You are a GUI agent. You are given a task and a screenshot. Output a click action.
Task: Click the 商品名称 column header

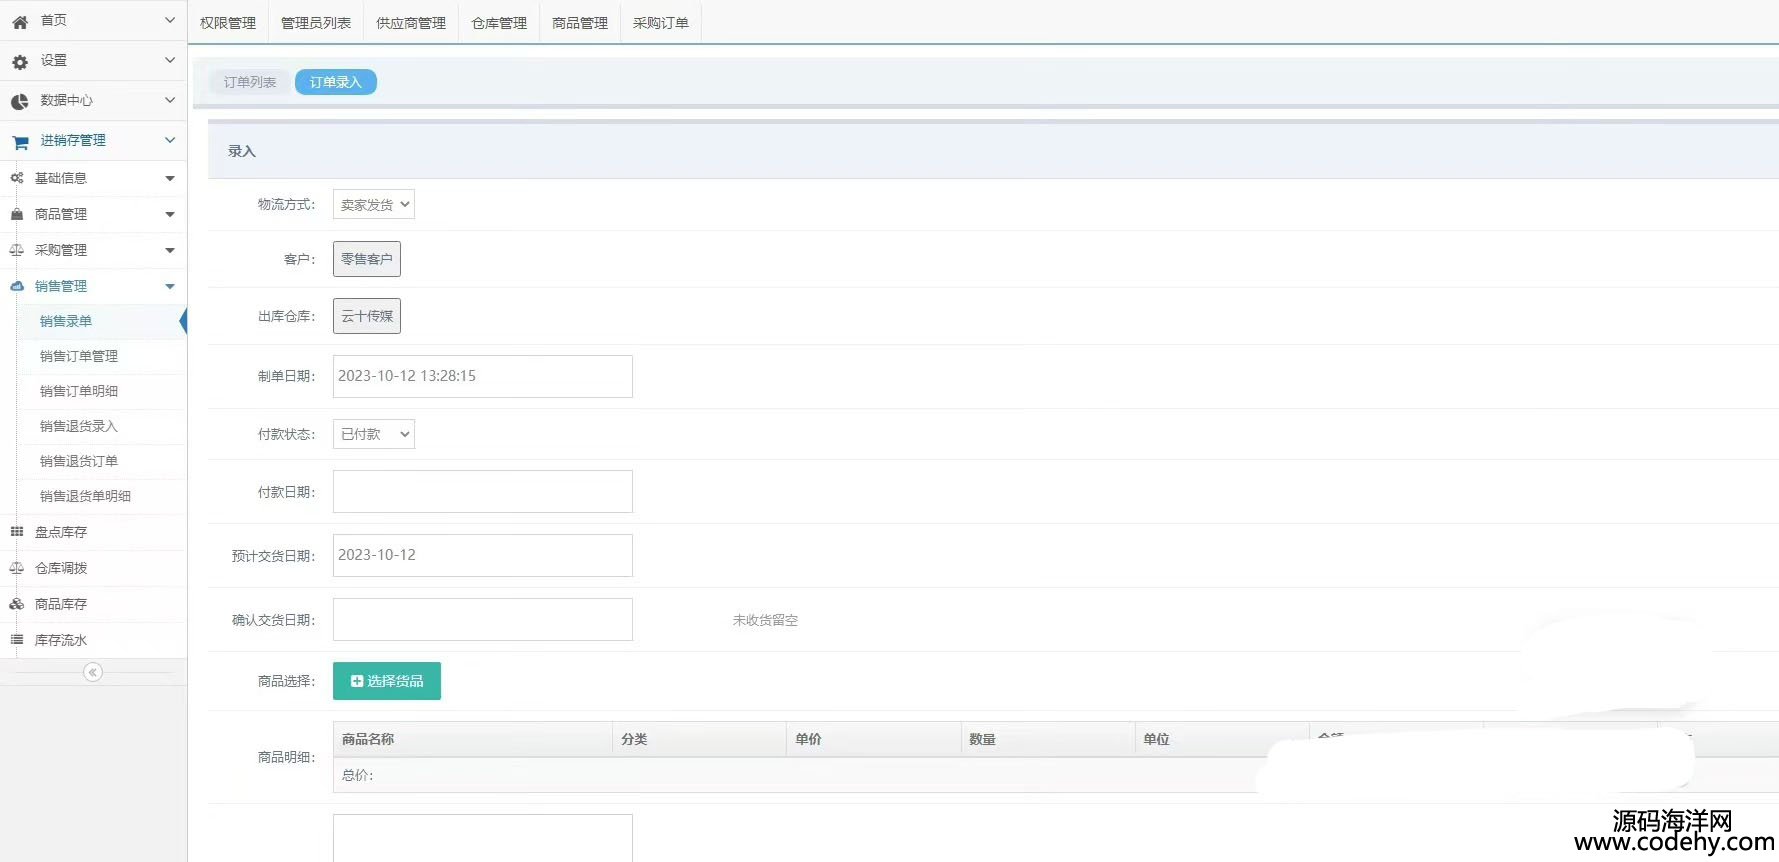473,739
